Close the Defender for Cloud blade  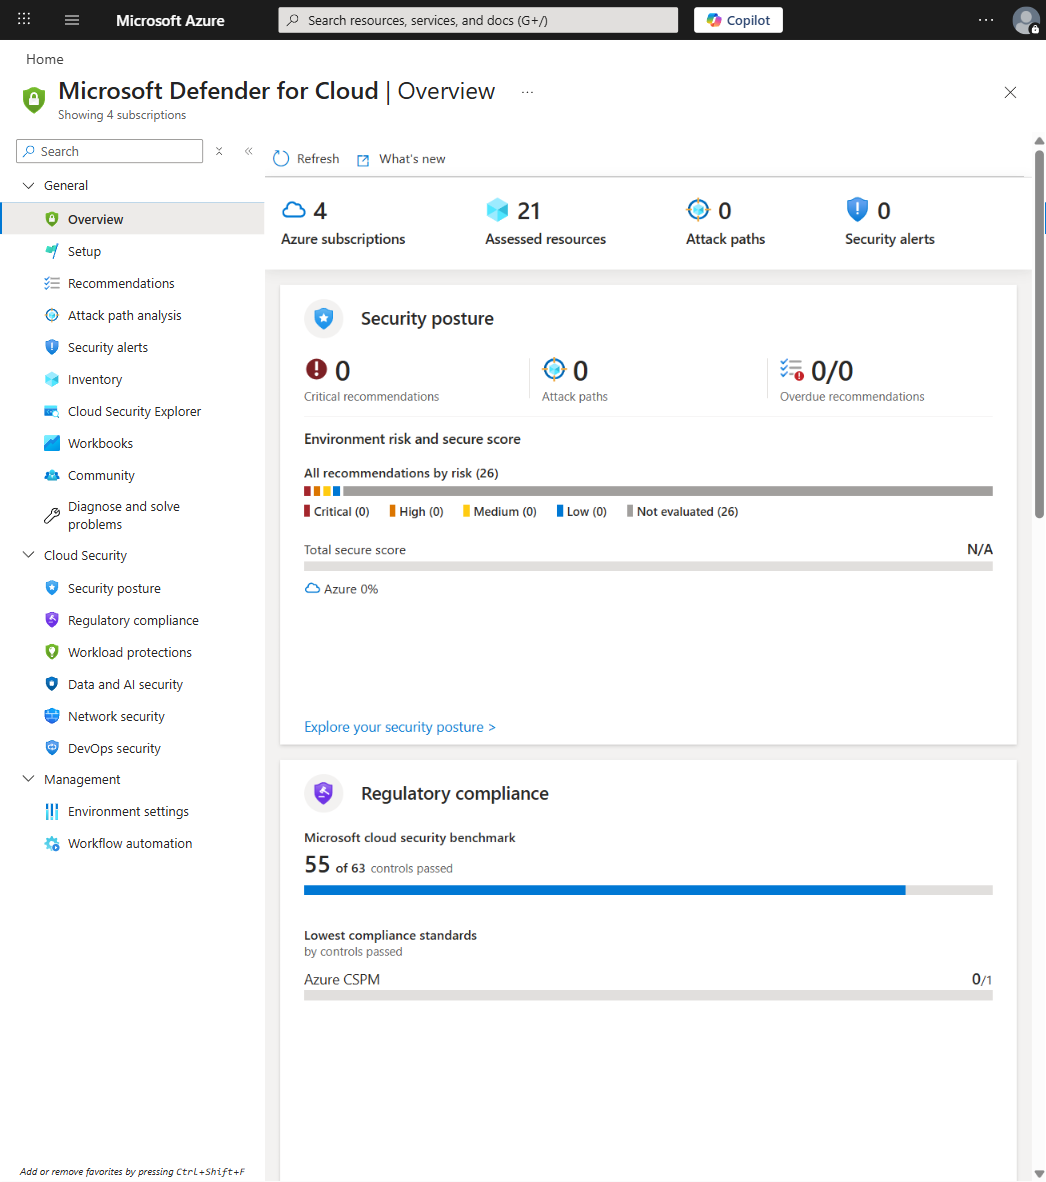(1011, 93)
